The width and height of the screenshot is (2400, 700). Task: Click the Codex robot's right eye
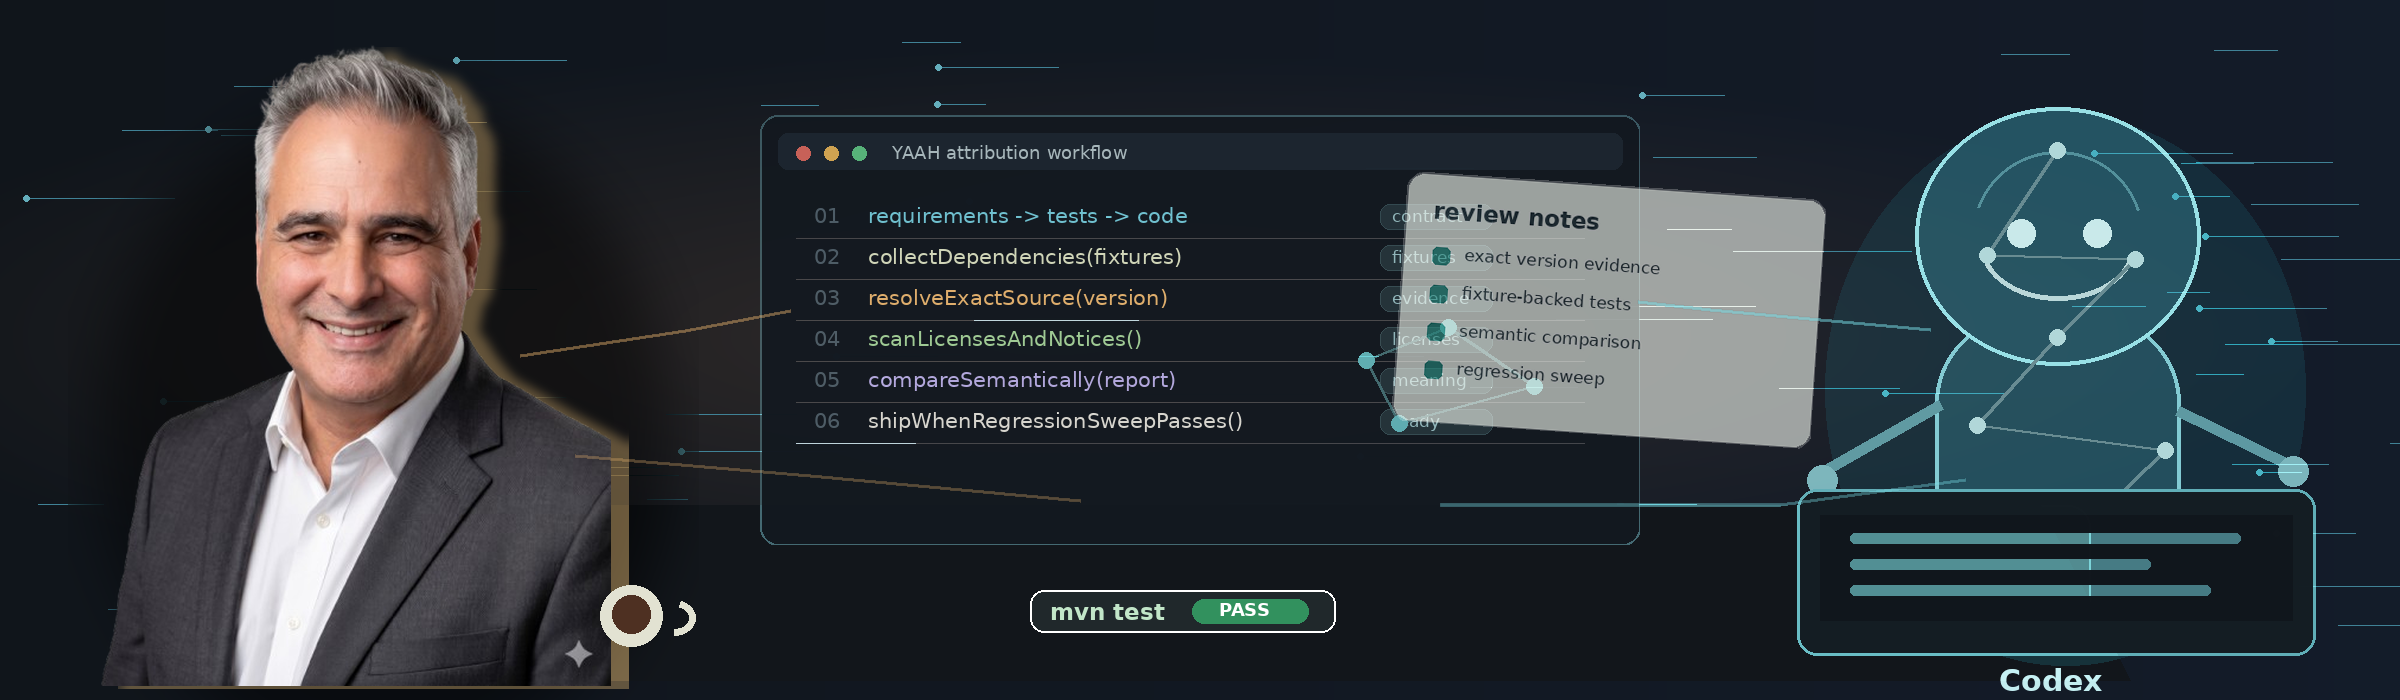coord(2097,233)
